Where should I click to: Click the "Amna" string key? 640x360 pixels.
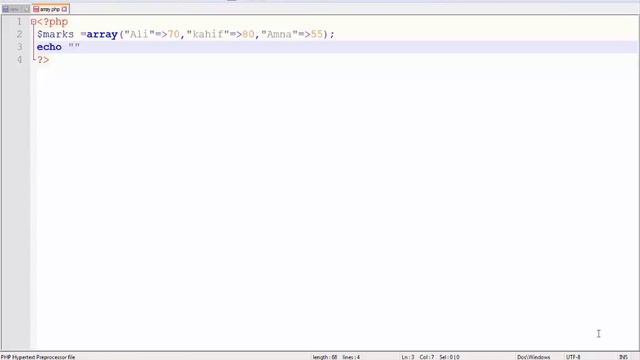click(x=279, y=34)
